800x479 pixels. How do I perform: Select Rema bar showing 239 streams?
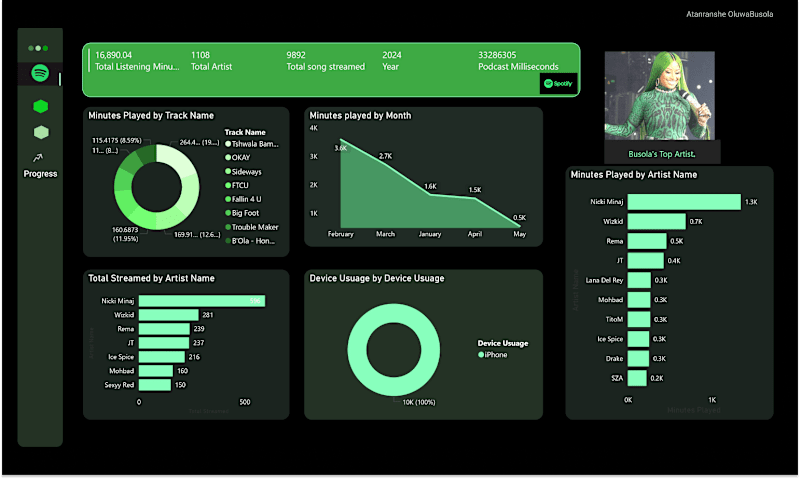pyautogui.click(x=164, y=329)
